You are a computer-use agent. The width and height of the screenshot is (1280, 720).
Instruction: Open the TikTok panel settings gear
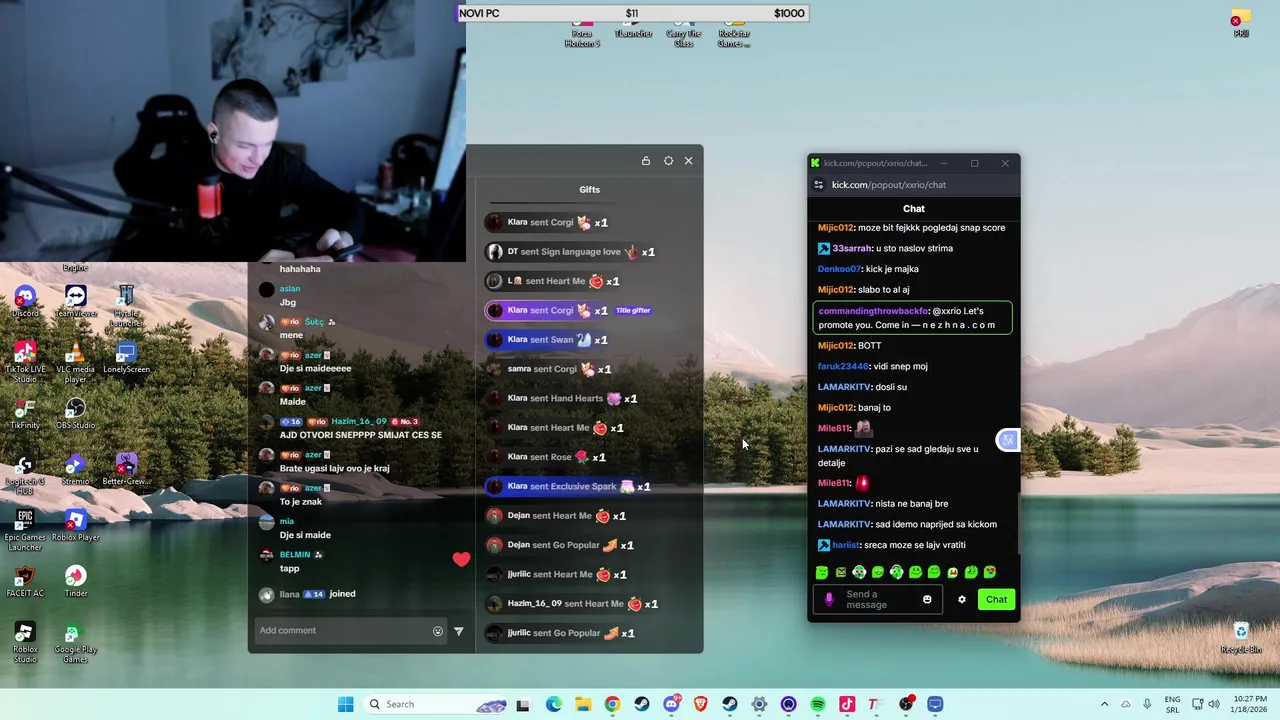[x=668, y=161]
